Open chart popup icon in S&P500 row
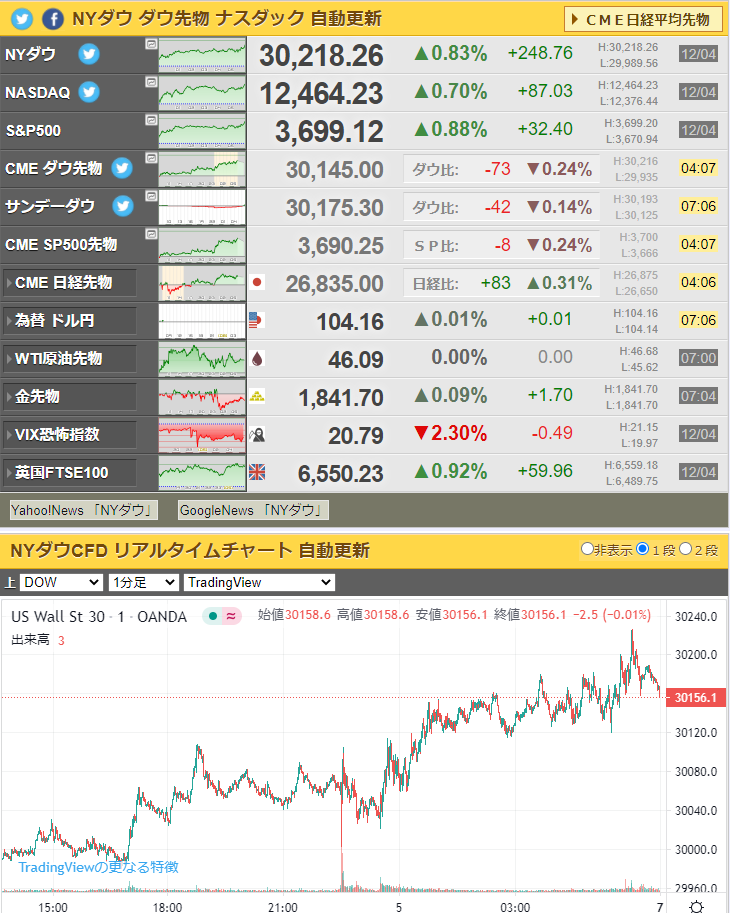The image size is (730, 913). pos(151,120)
